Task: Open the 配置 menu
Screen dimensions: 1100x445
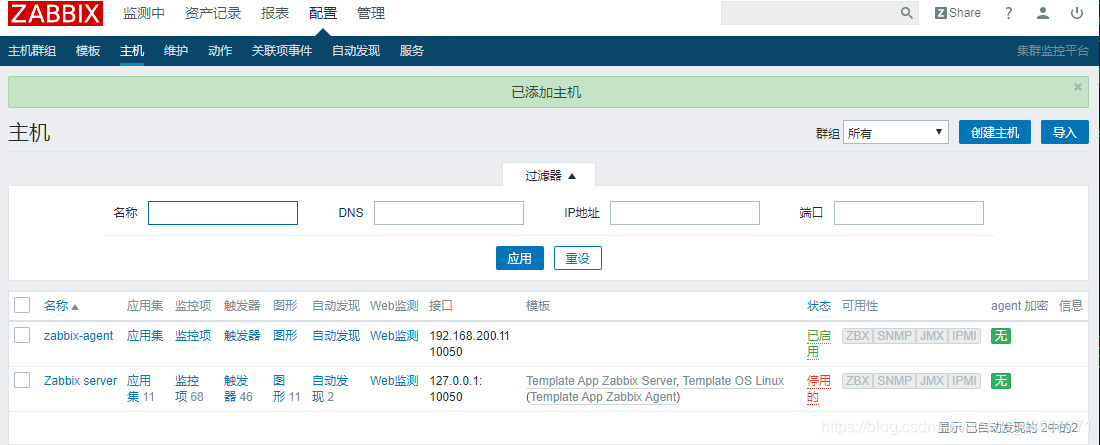Action: coord(323,13)
